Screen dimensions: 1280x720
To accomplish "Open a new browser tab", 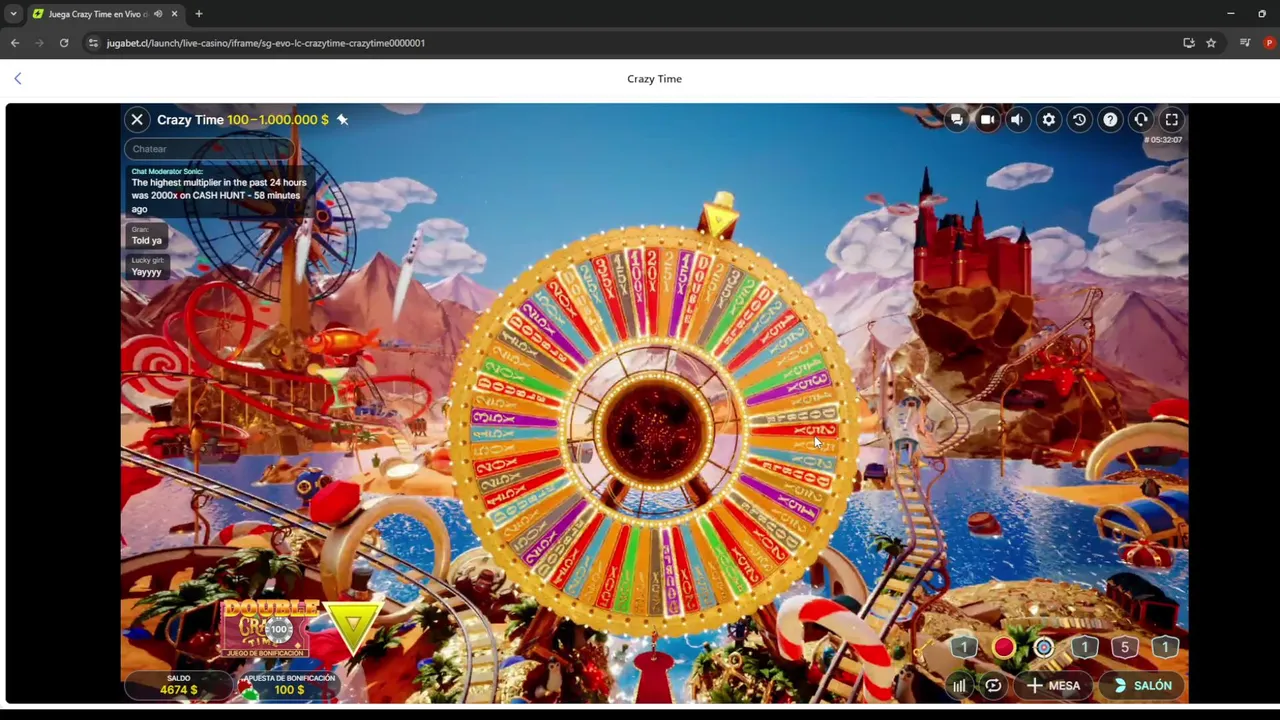I will point(199,14).
